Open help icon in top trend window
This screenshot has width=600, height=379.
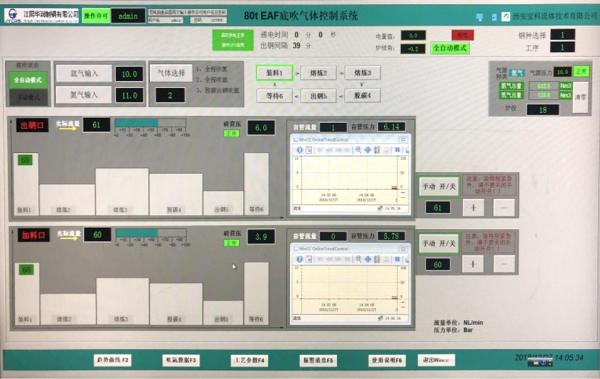[x=300, y=150]
